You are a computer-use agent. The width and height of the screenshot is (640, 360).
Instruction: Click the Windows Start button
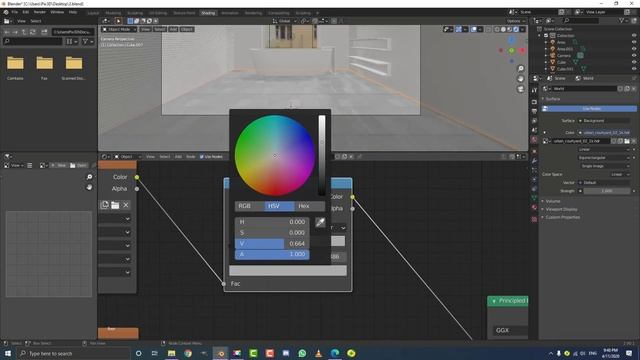(x=8, y=353)
